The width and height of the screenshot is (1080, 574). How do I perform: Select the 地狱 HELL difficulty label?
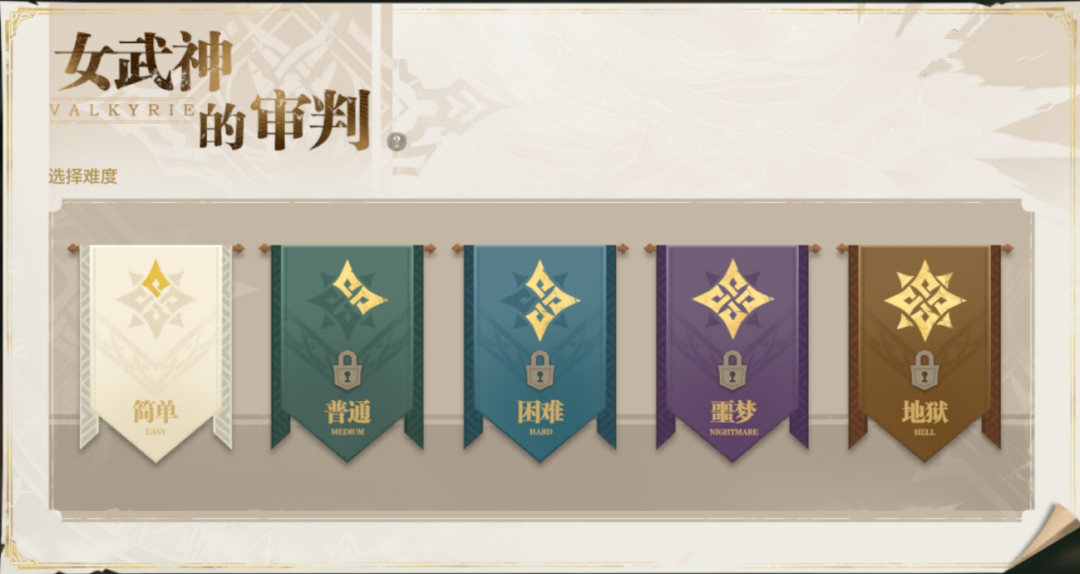point(924,417)
